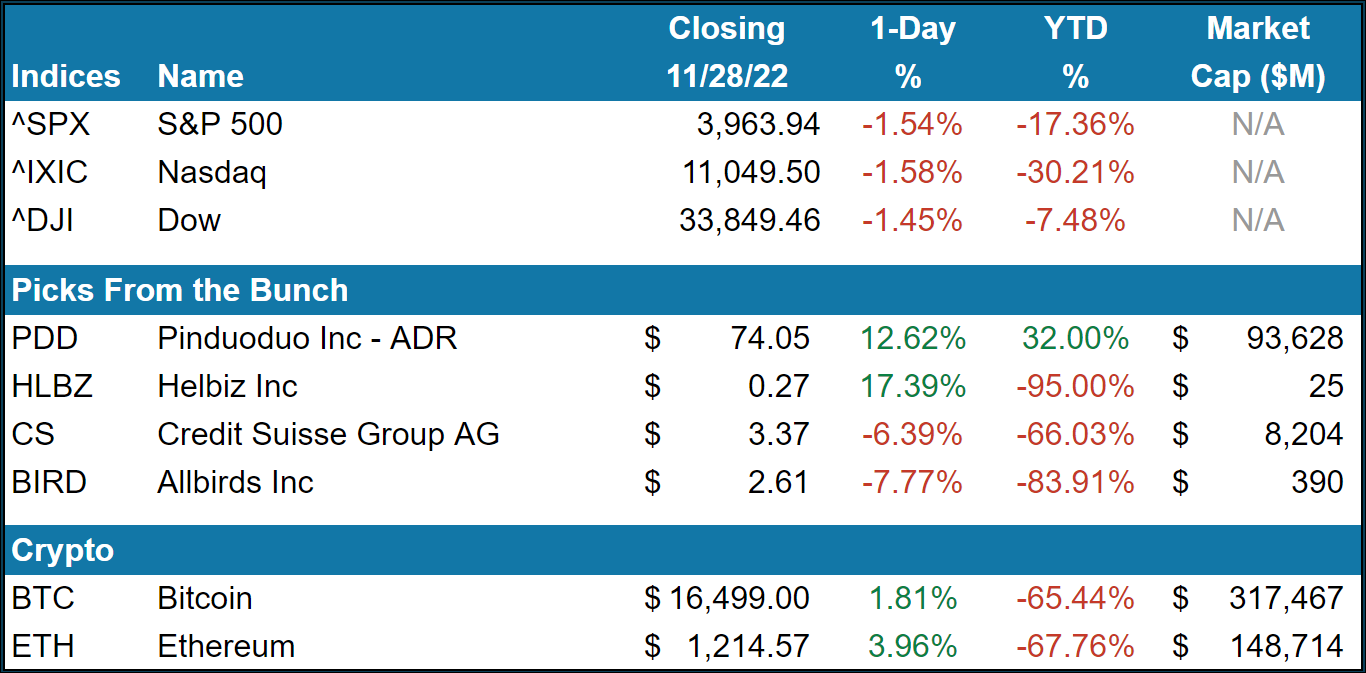1366x673 pixels.
Task: Select the ^SPX ticker cell
Action: tap(50, 124)
